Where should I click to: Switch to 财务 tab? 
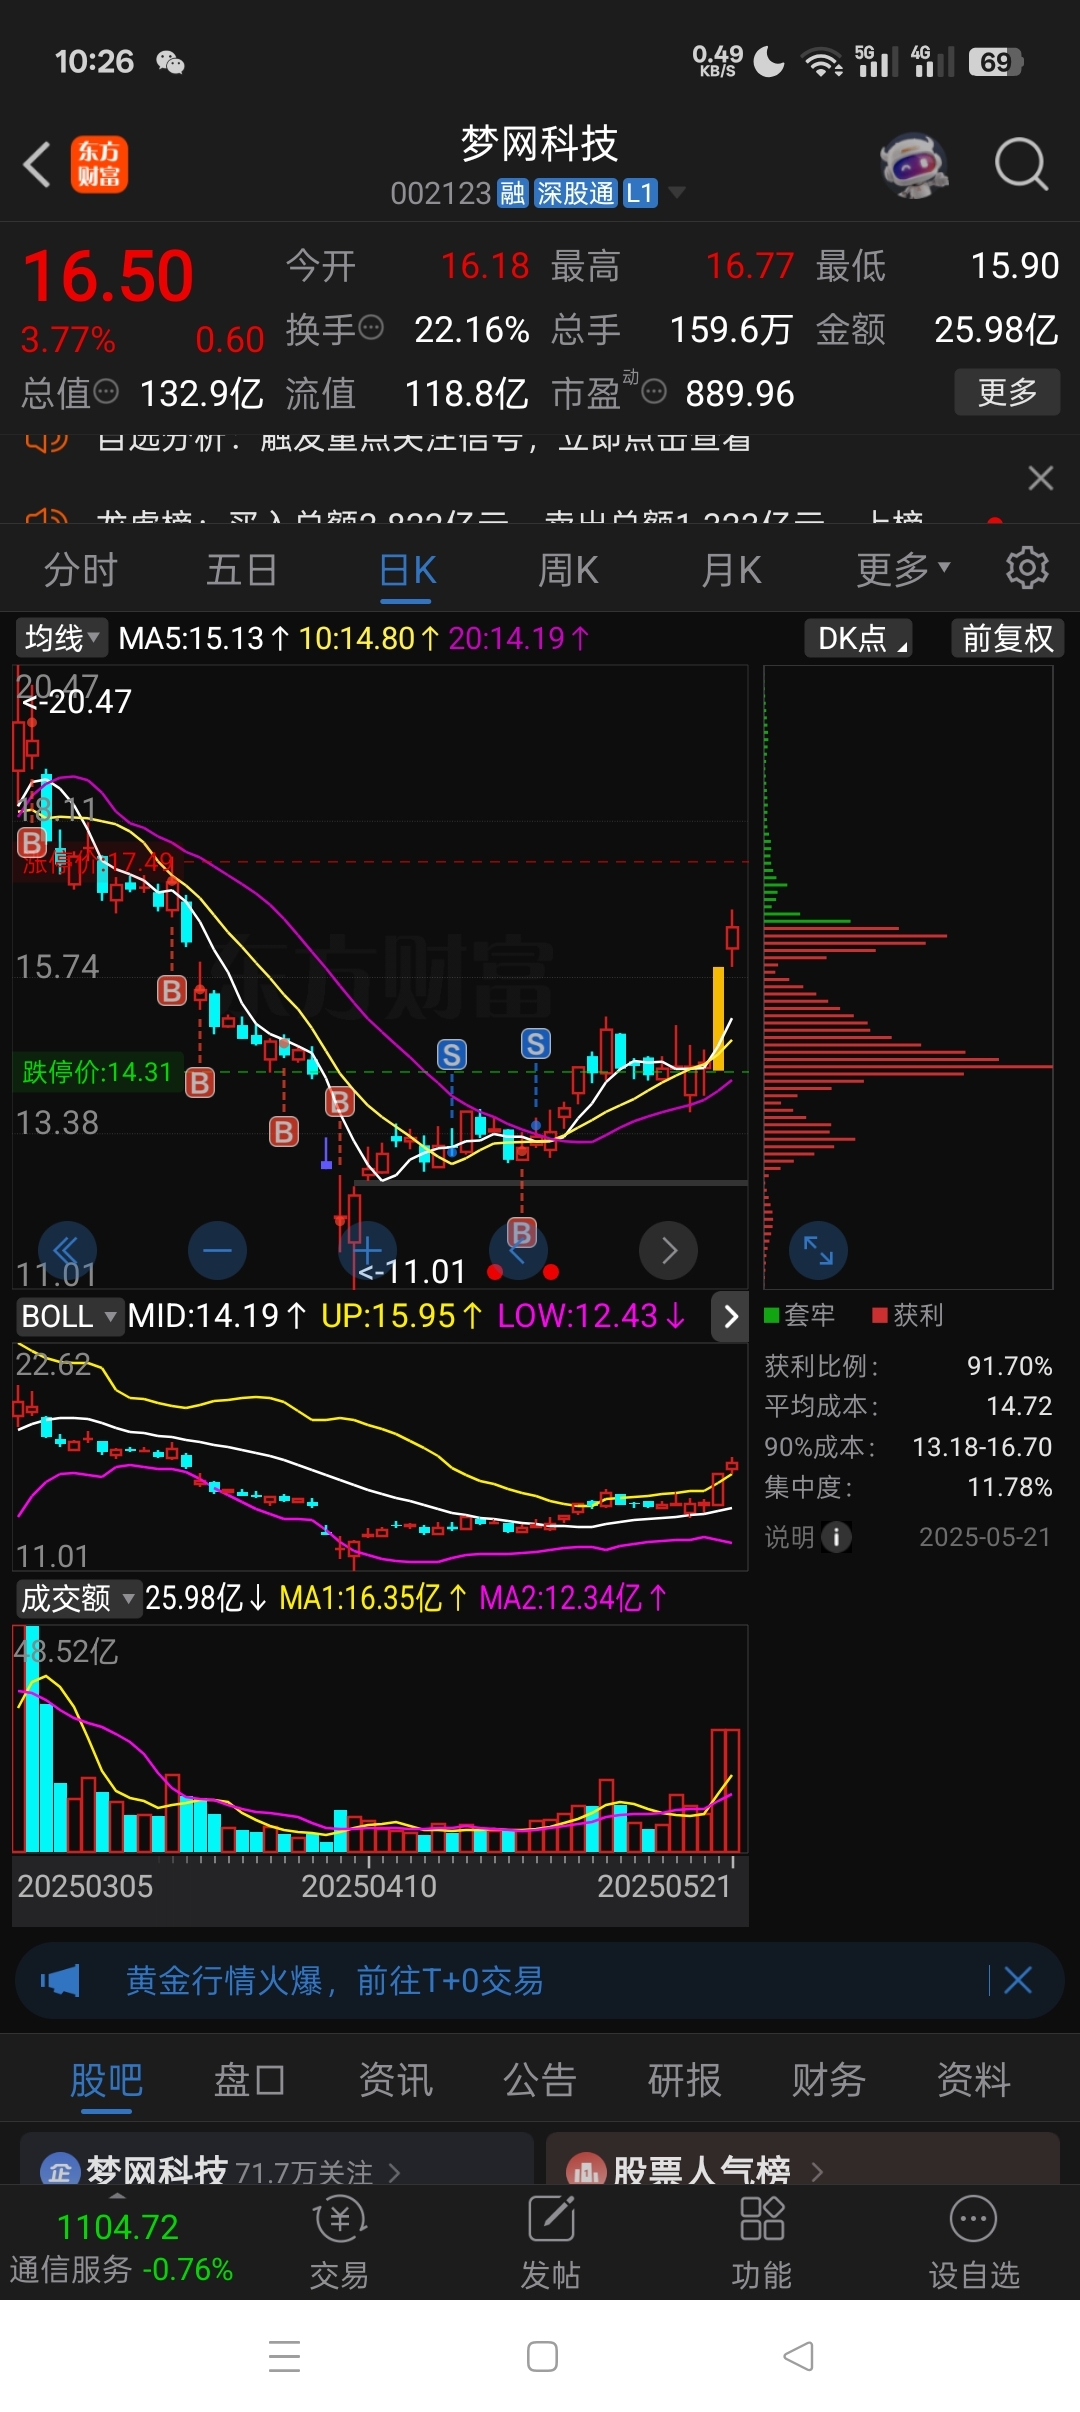click(829, 2080)
